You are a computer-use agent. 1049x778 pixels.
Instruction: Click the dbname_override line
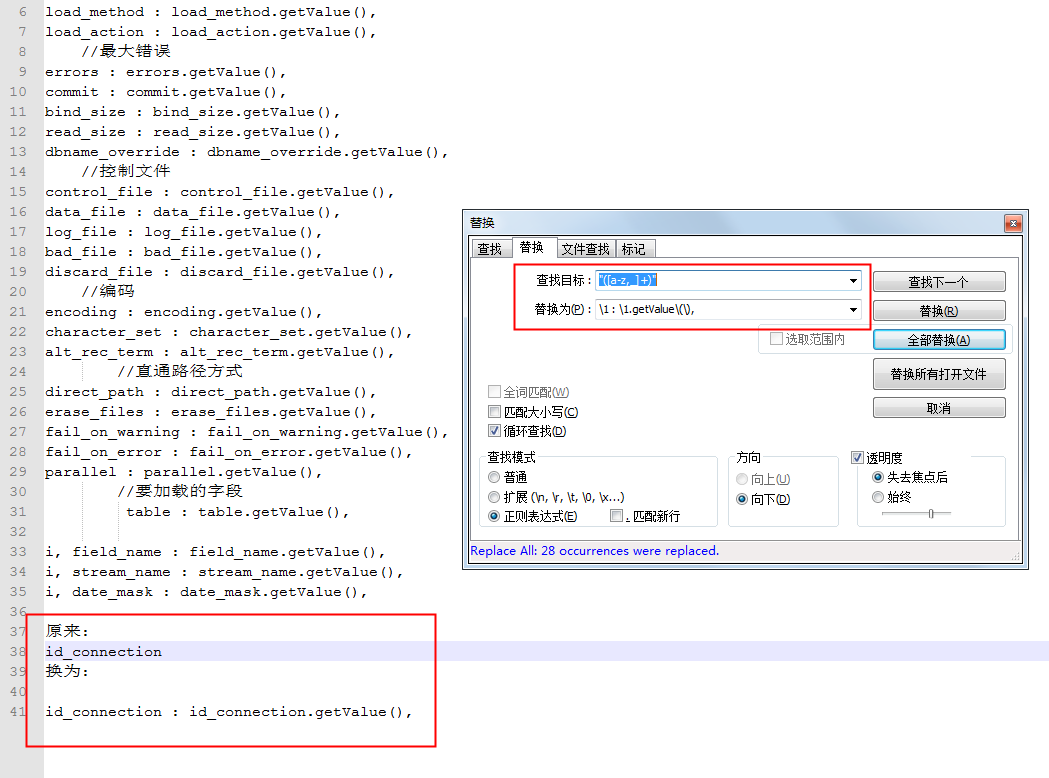(246, 152)
